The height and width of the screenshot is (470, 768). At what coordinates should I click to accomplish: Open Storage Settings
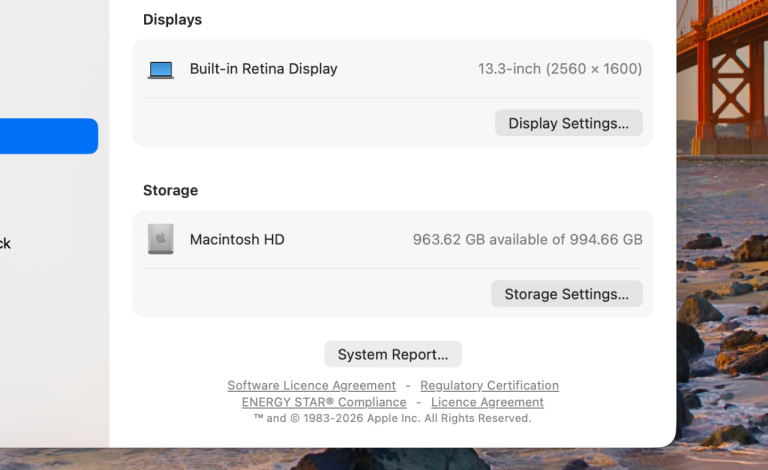click(567, 294)
